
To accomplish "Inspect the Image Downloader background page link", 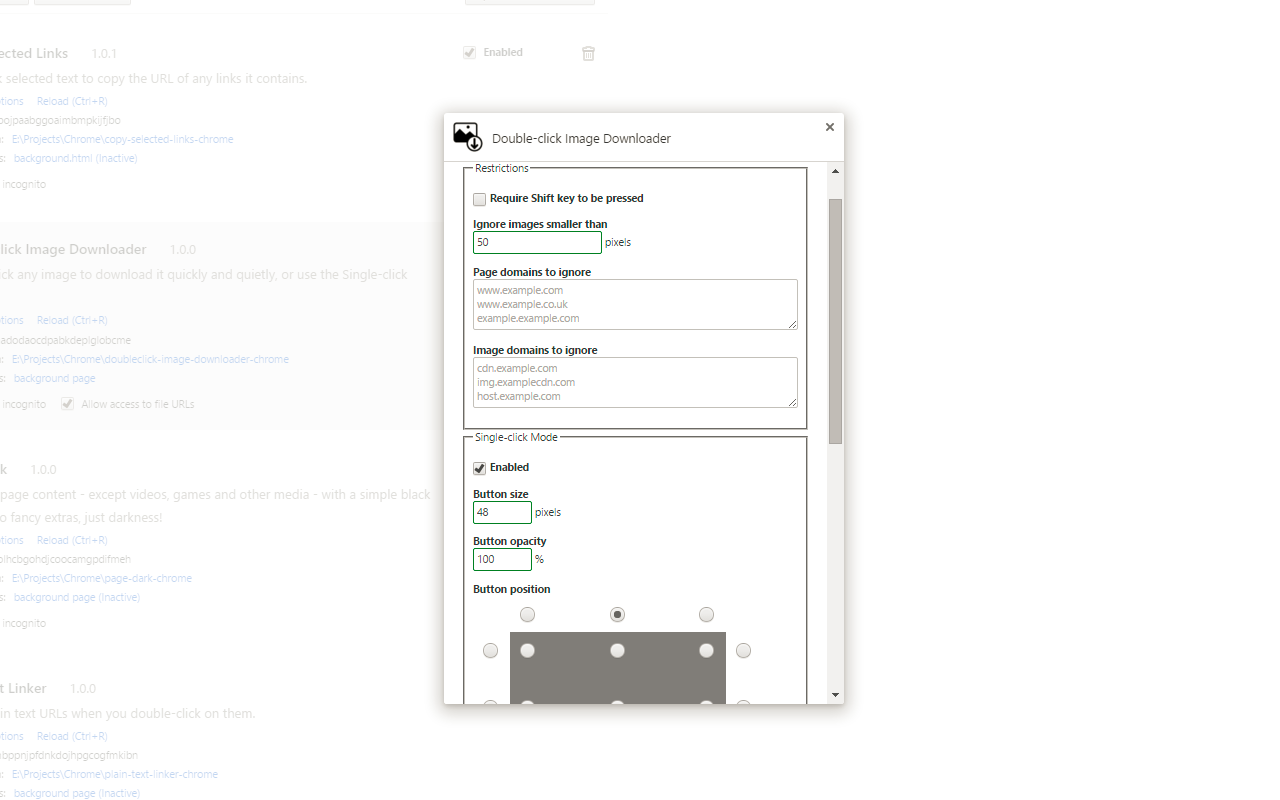I will click(54, 378).
